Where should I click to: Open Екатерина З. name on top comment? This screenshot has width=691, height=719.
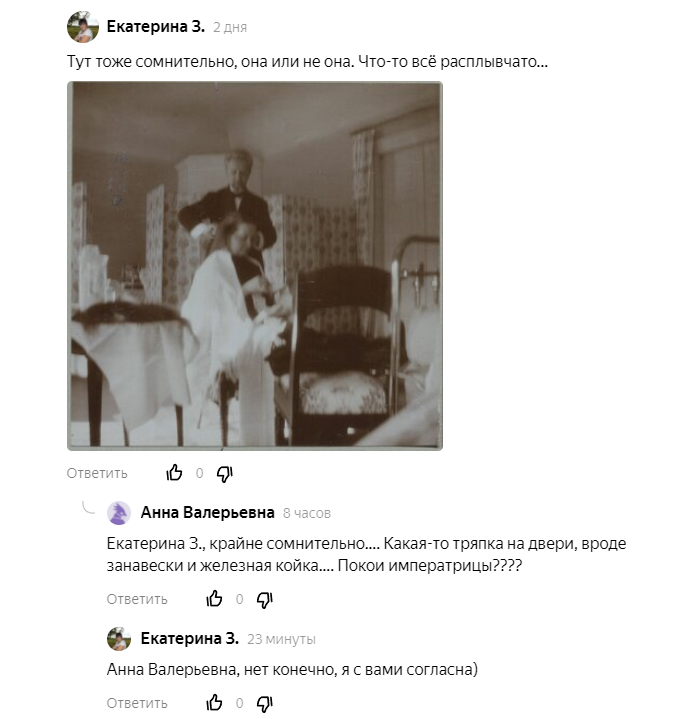tap(155, 27)
